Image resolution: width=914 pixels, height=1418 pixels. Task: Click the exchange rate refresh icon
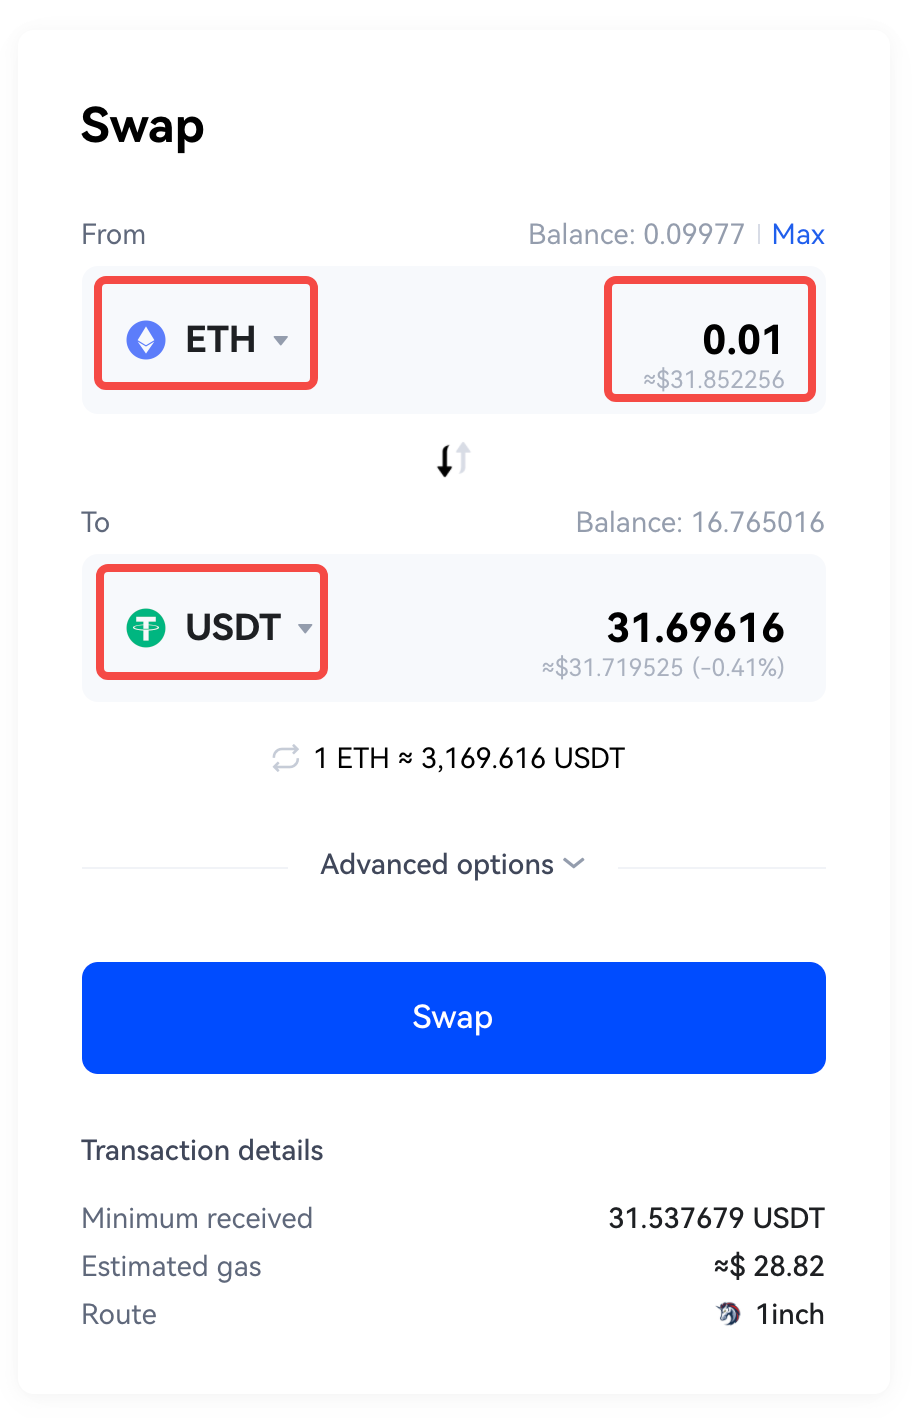coord(286,758)
